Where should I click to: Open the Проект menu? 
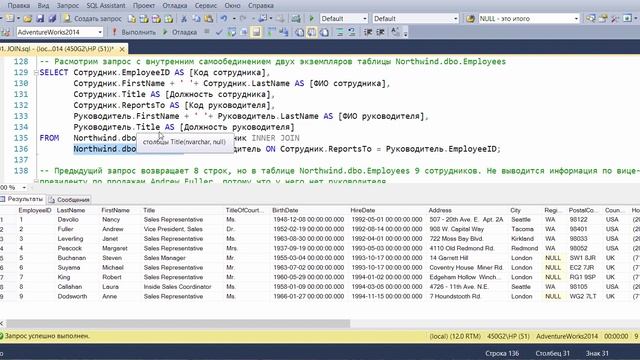(x=144, y=6)
